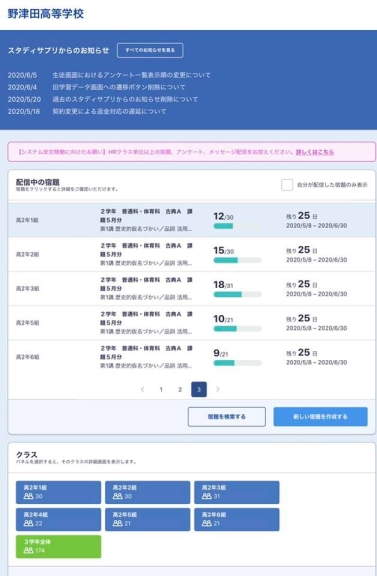Open the 高2年1組 homework row

coord(191,220)
